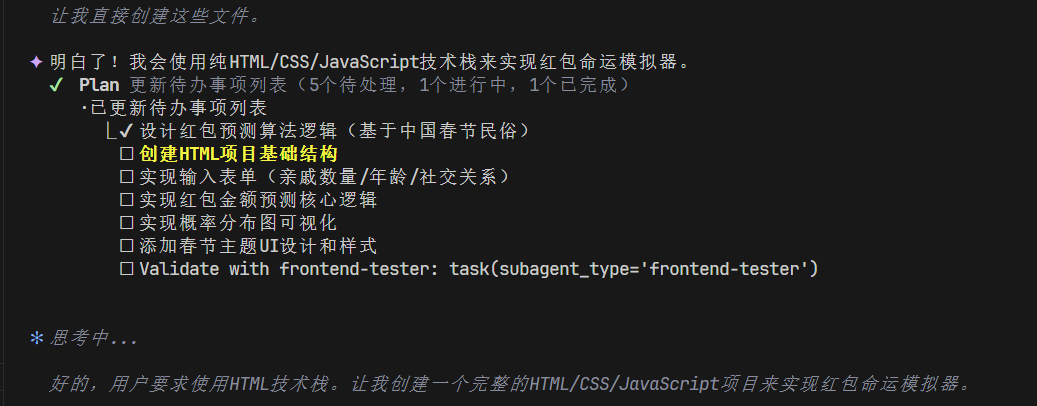
Task: Tick the checkbox for Validate with frontend-tester
Action: tap(126, 268)
